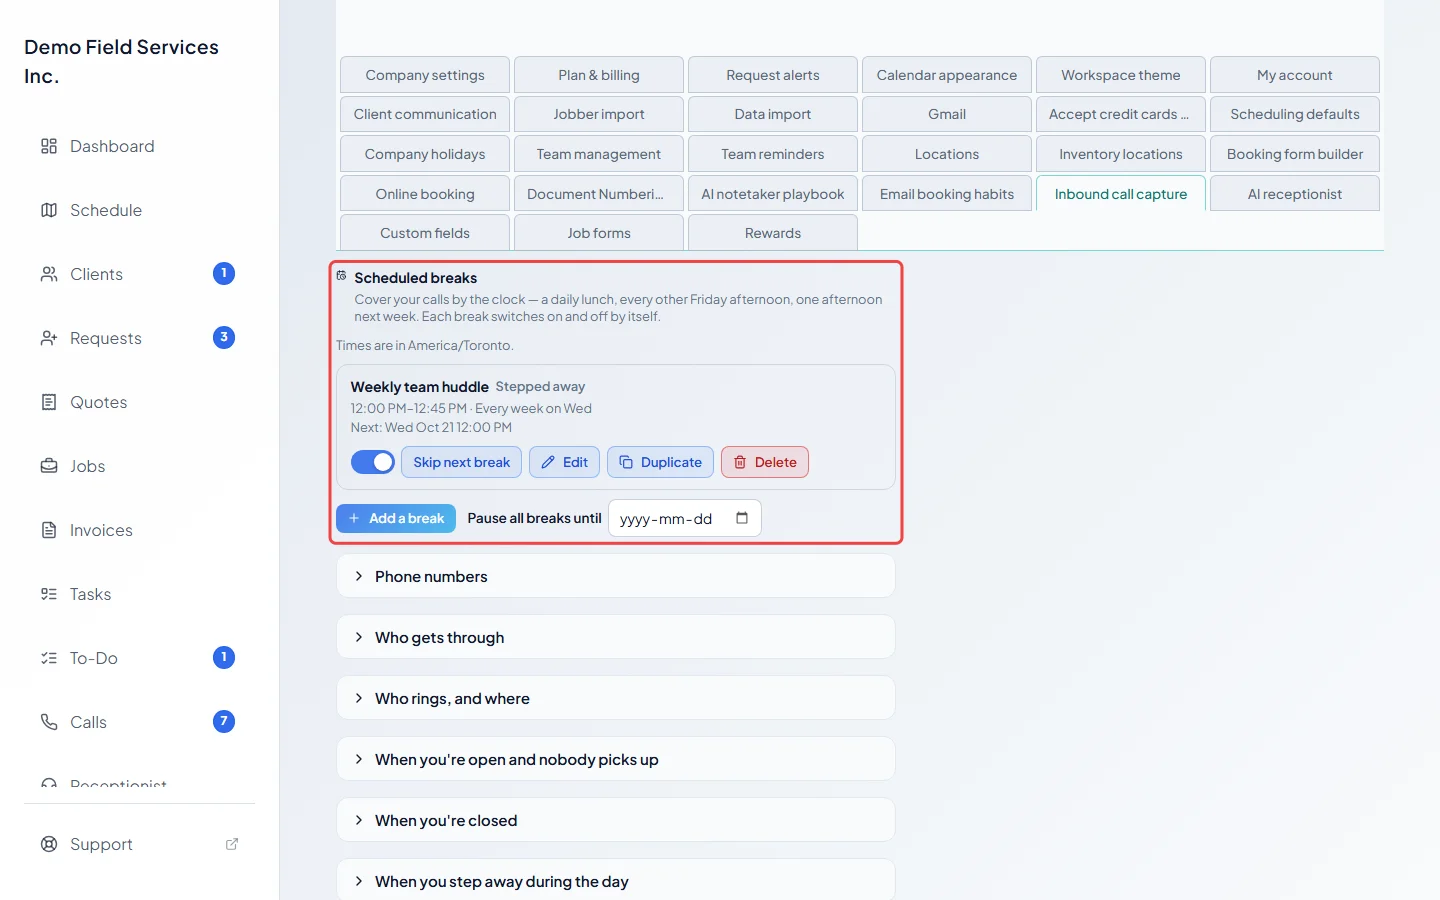Expand Who rings, and where section
Viewport: 1440px width, 900px height.
click(x=616, y=699)
